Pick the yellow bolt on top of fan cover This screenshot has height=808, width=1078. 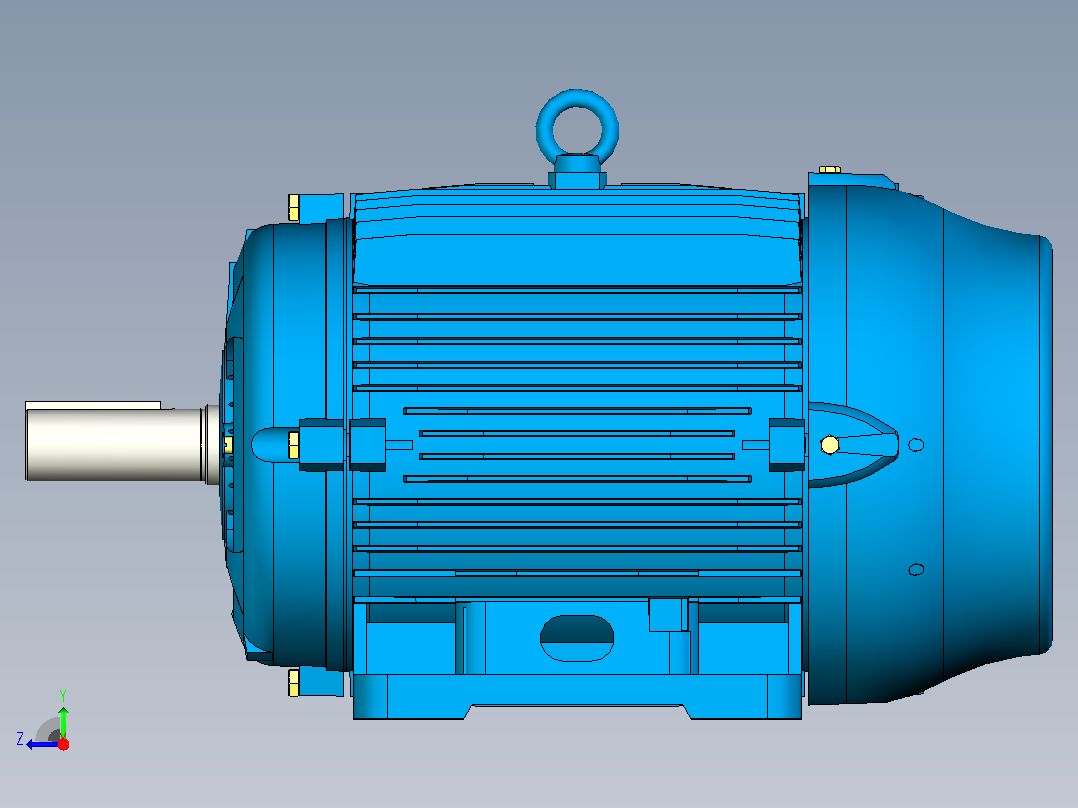[x=830, y=169]
